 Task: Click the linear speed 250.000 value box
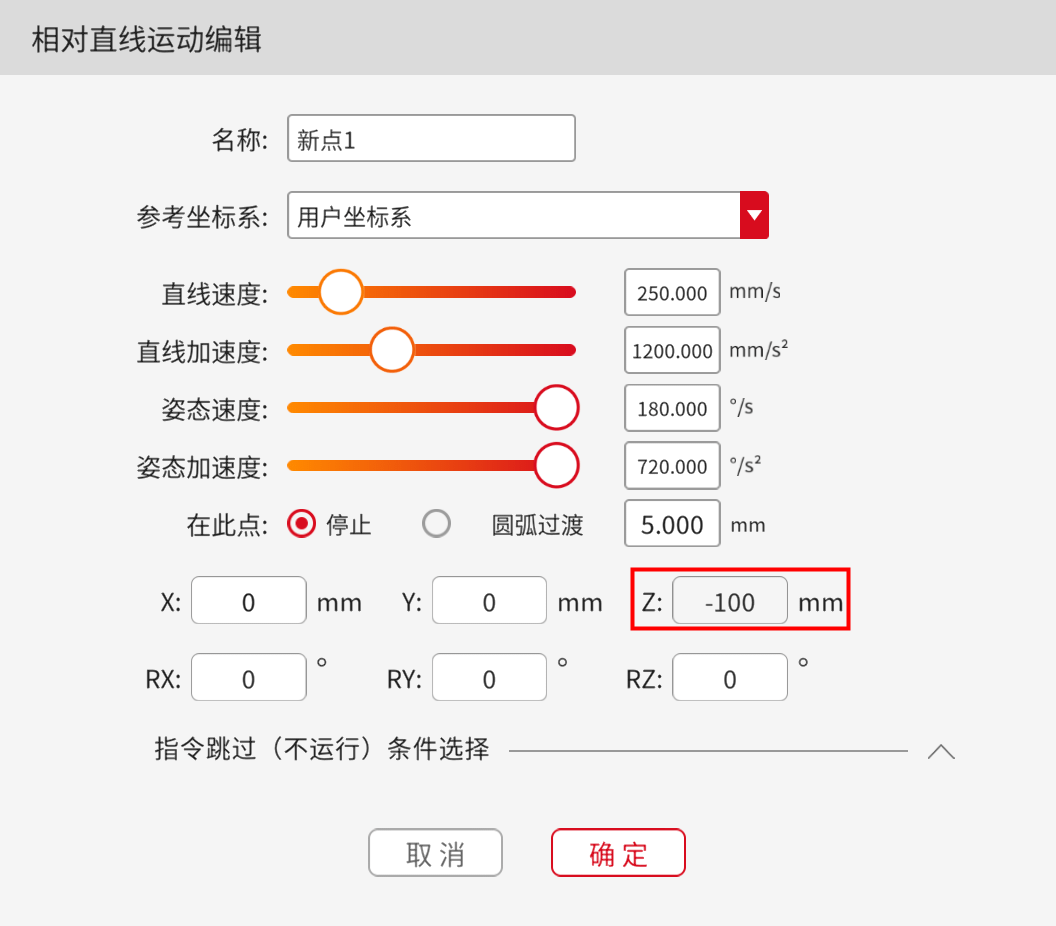[672, 293]
